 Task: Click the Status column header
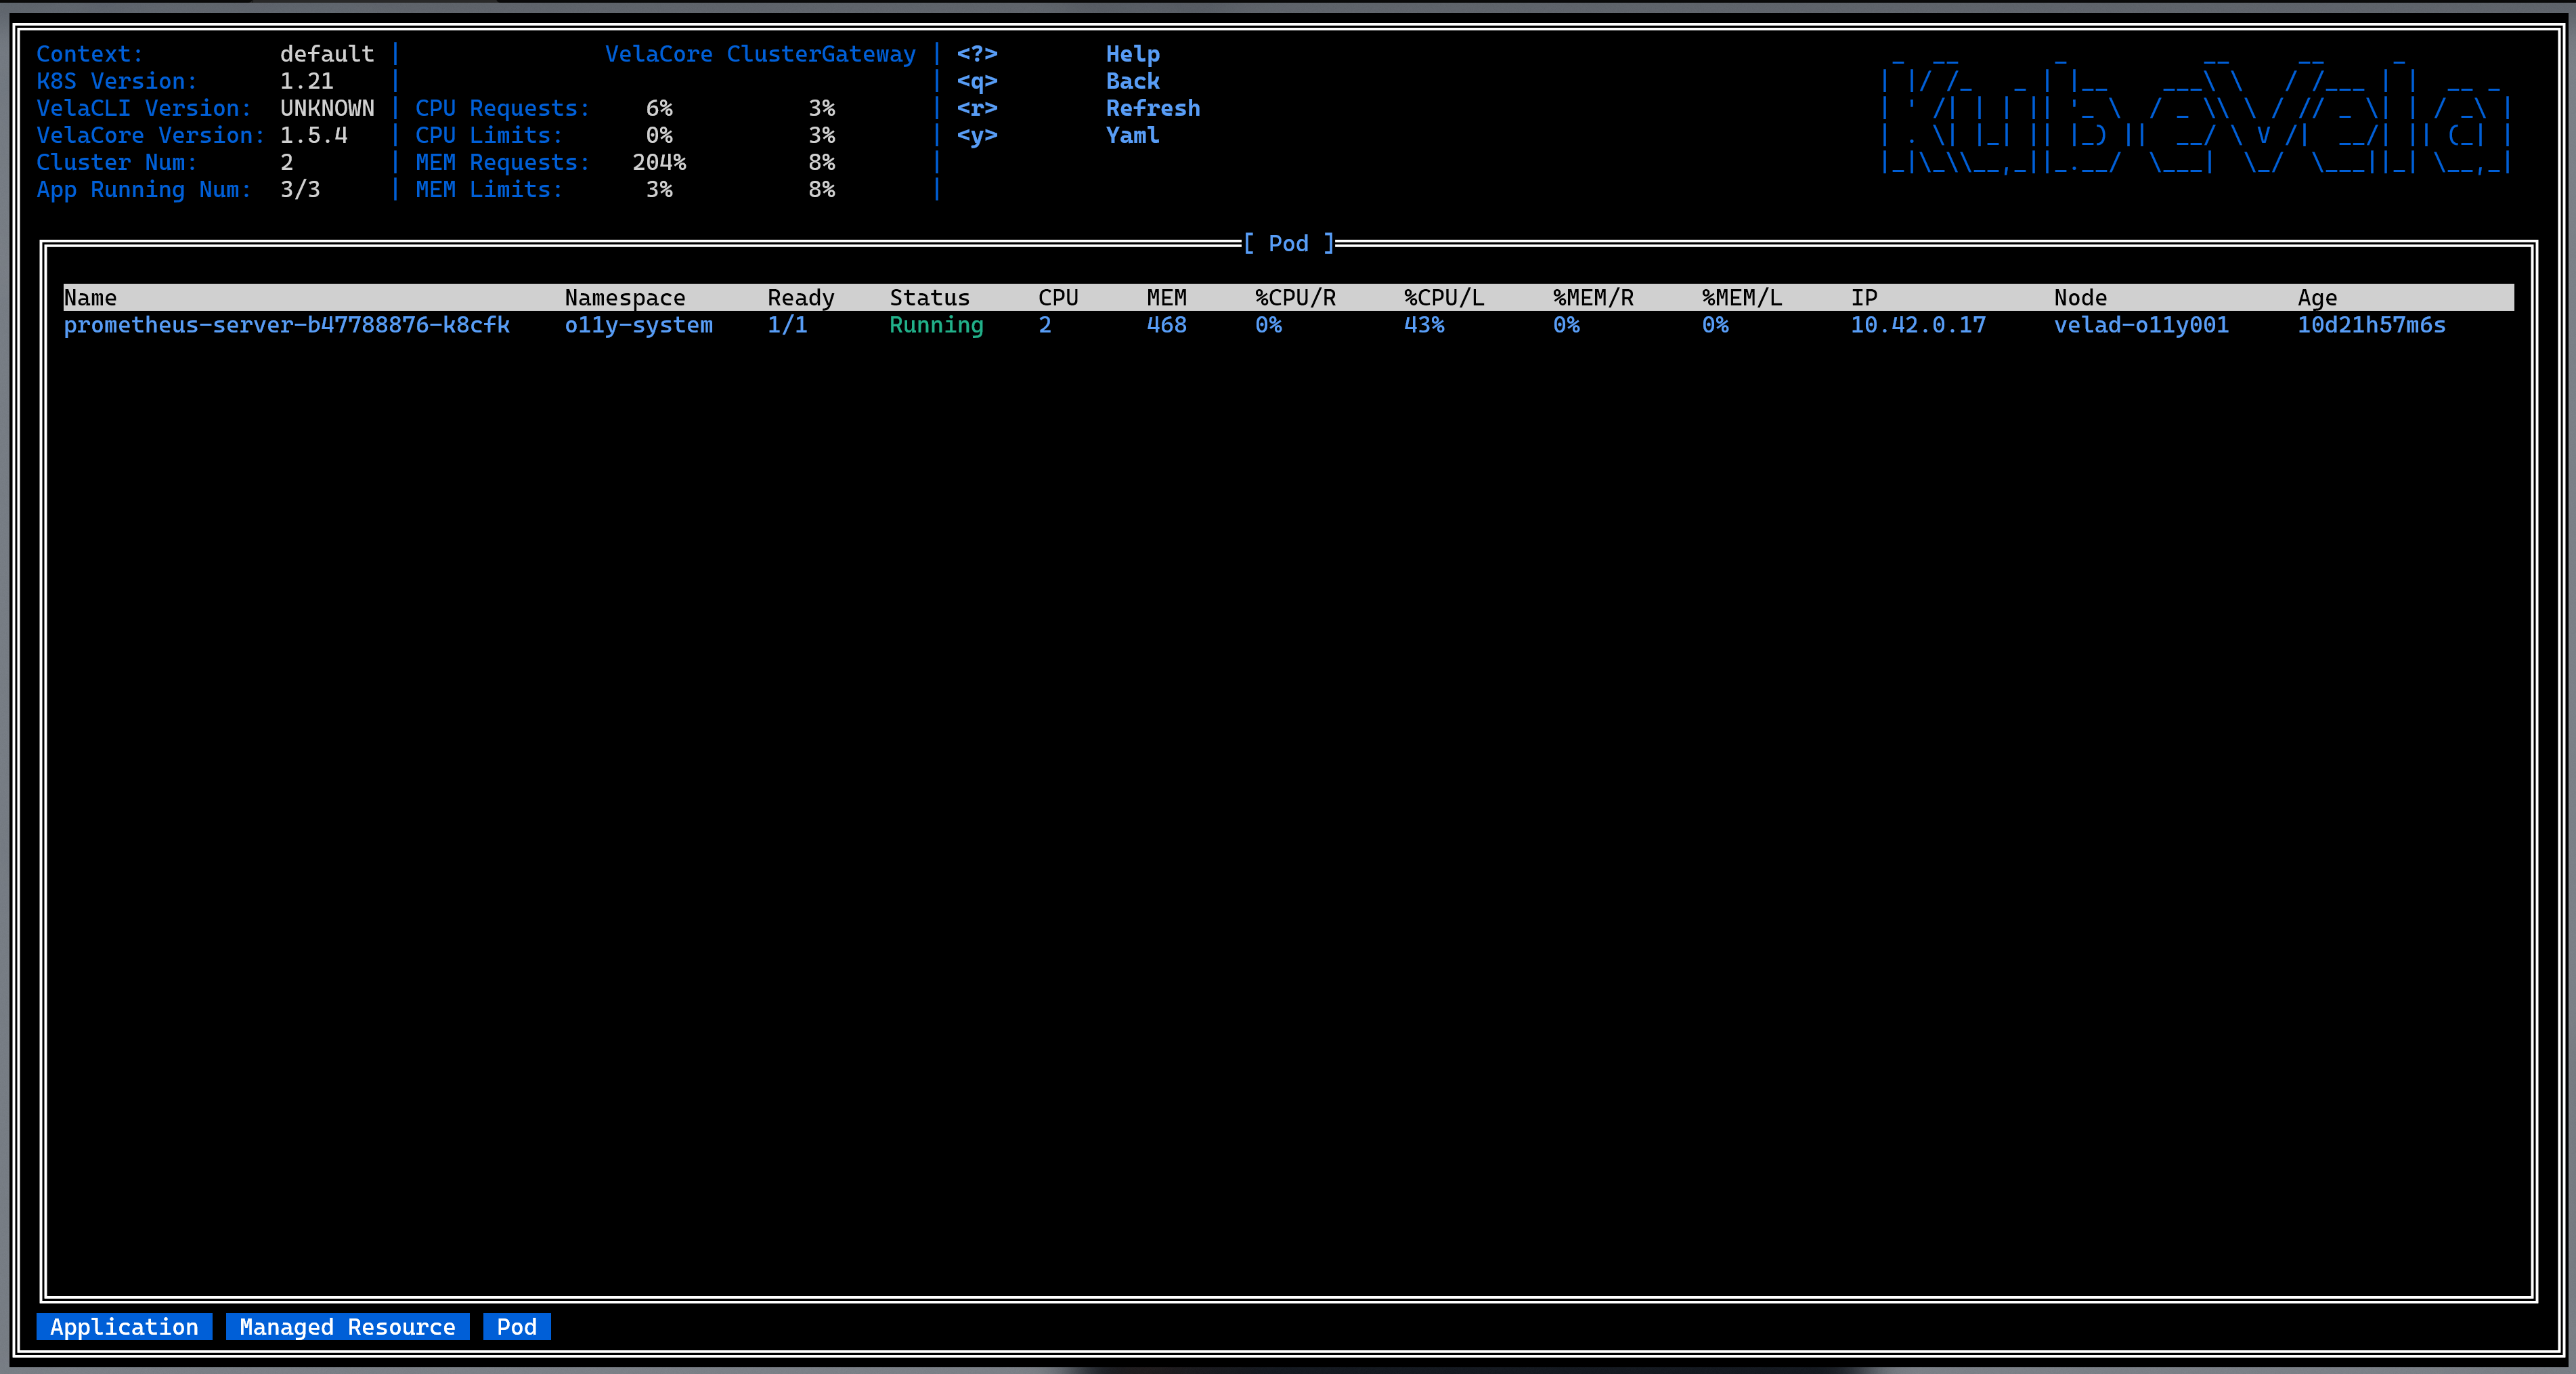[x=929, y=298]
